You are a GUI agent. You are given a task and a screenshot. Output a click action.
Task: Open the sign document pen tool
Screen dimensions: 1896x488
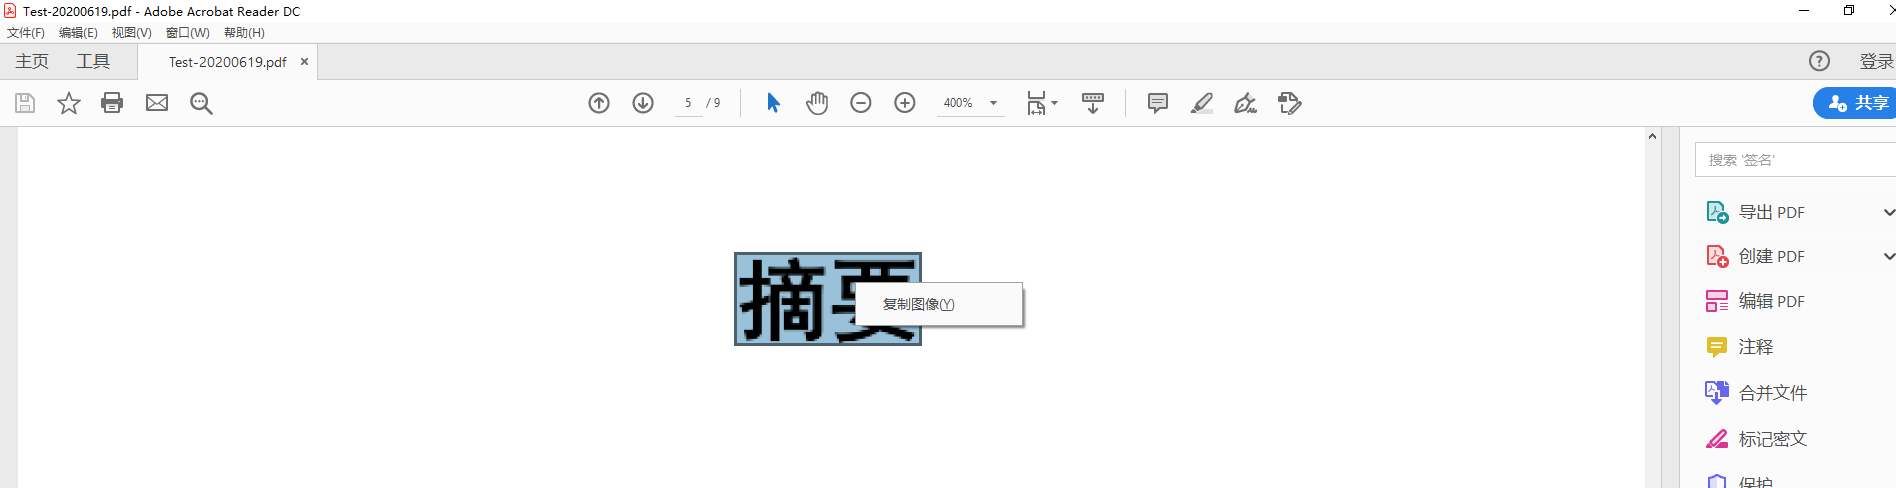pos(1245,103)
